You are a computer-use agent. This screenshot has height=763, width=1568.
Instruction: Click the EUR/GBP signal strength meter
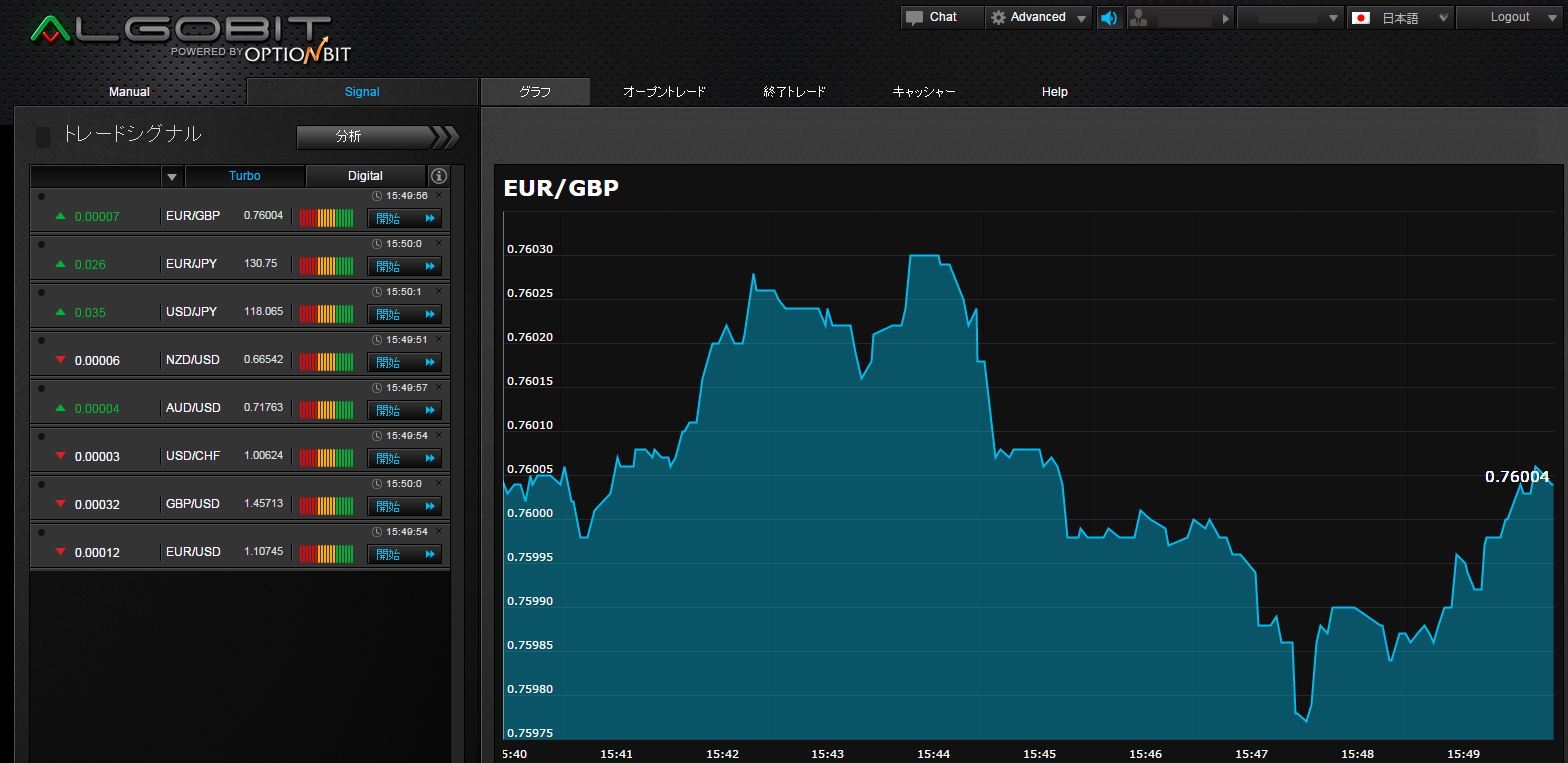(327, 218)
